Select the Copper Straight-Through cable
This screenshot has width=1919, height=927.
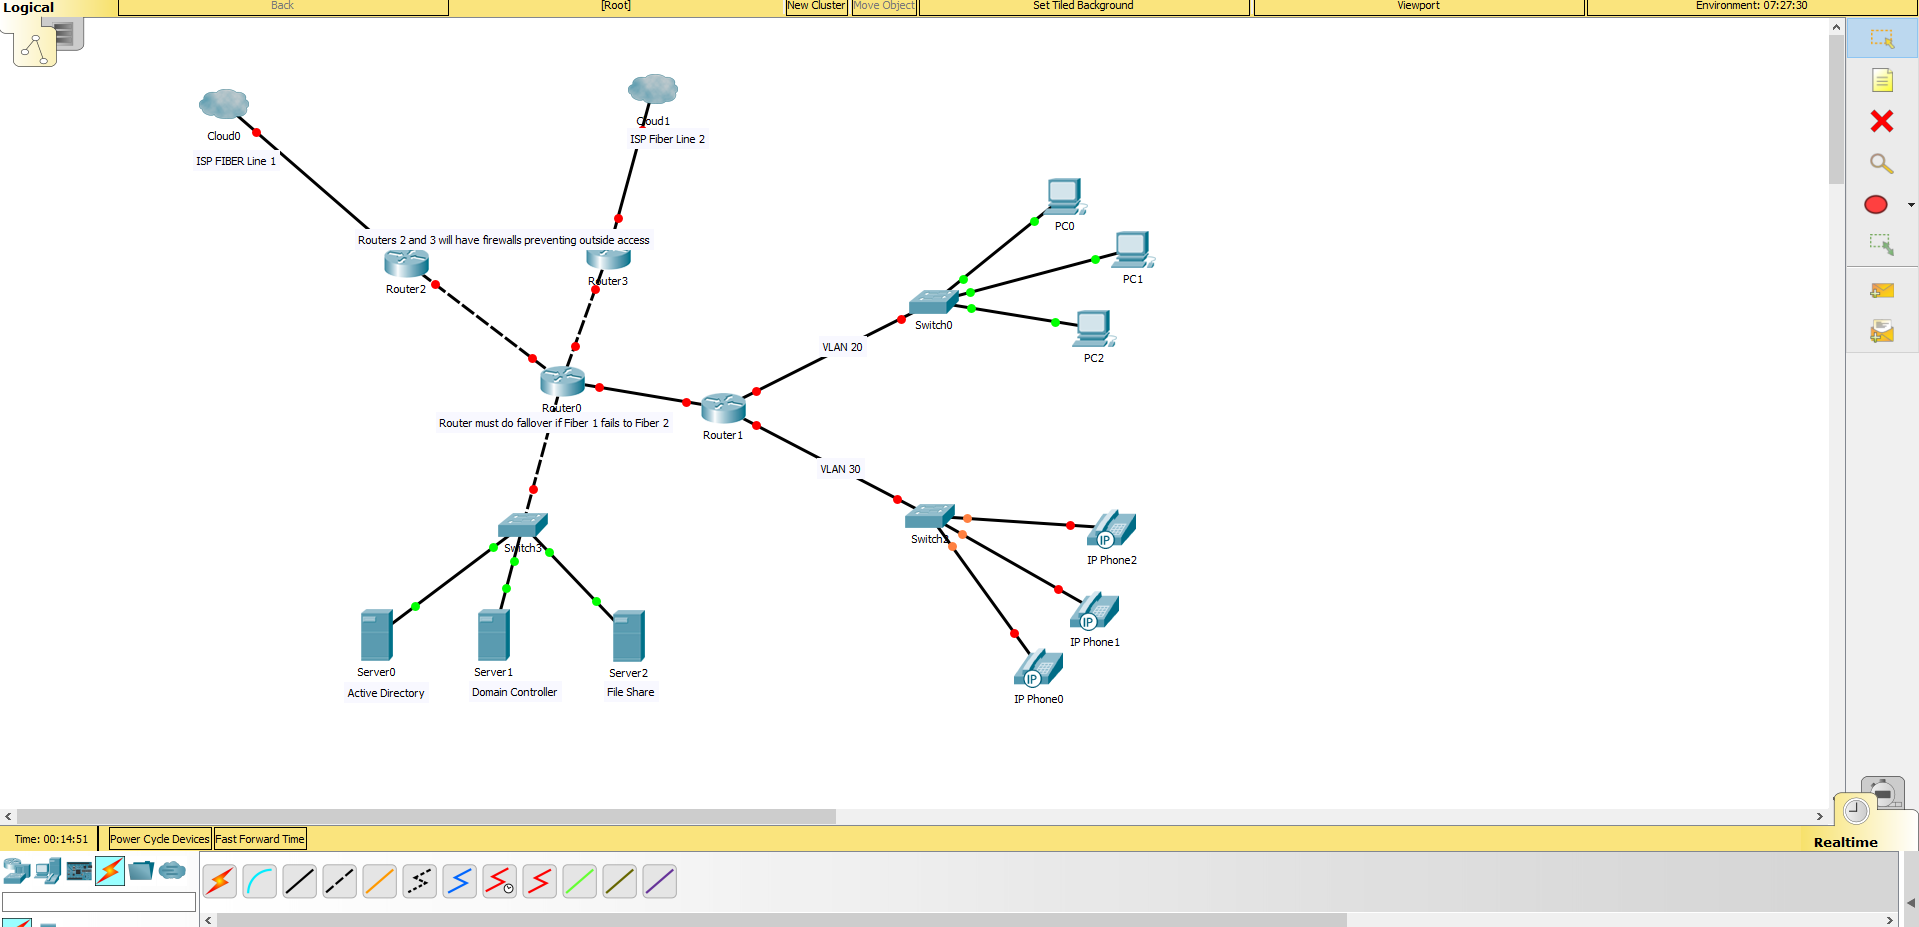pos(299,881)
